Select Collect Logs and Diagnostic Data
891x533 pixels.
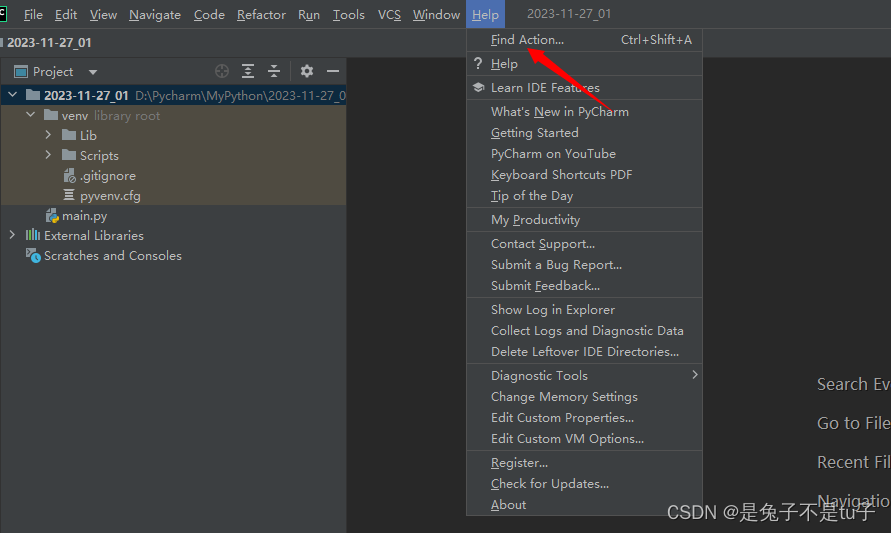(584, 330)
